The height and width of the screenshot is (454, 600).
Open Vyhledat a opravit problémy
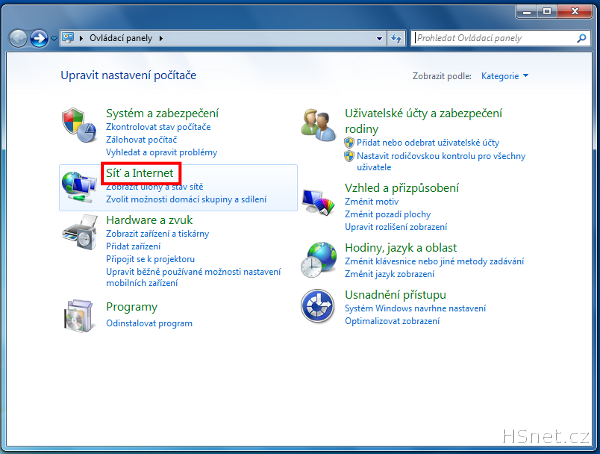tap(161, 152)
